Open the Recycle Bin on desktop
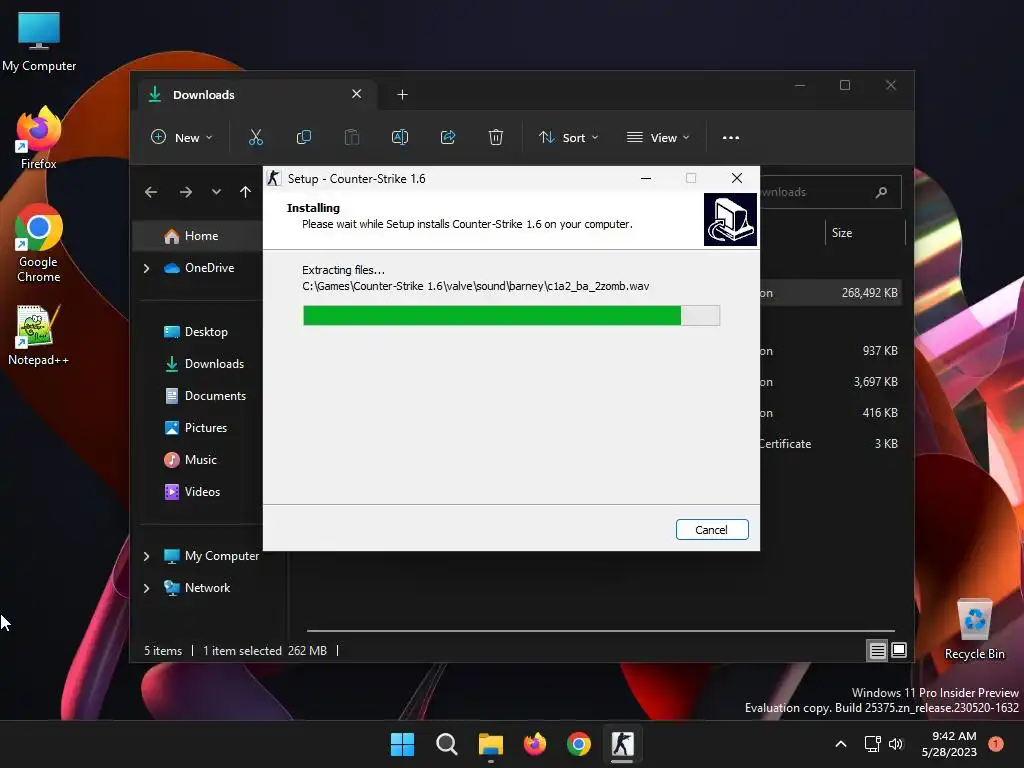The image size is (1024, 768). pyautogui.click(x=974, y=630)
